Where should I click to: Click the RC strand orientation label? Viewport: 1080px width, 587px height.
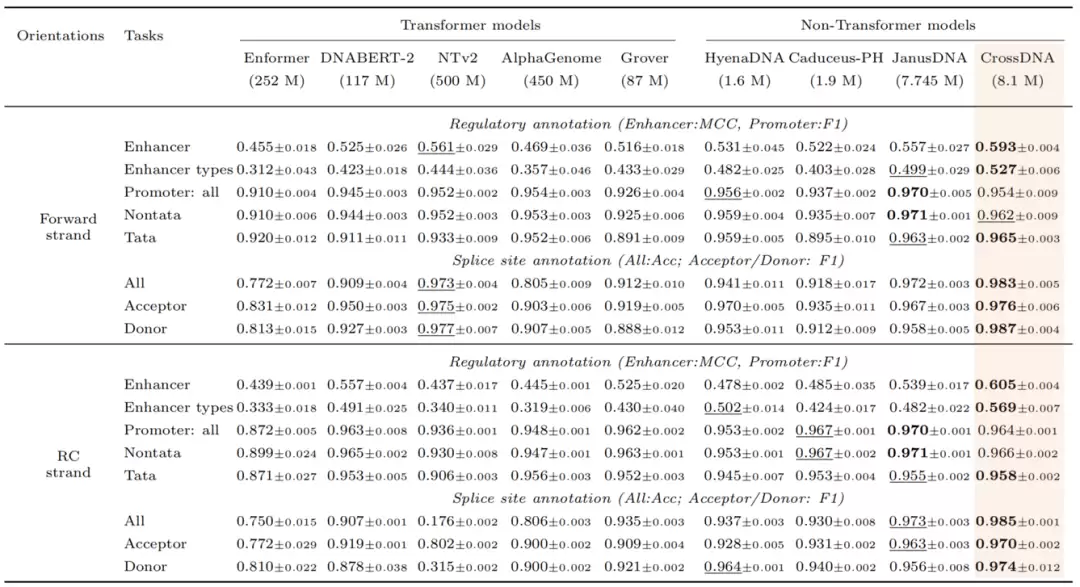tap(68, 464)
